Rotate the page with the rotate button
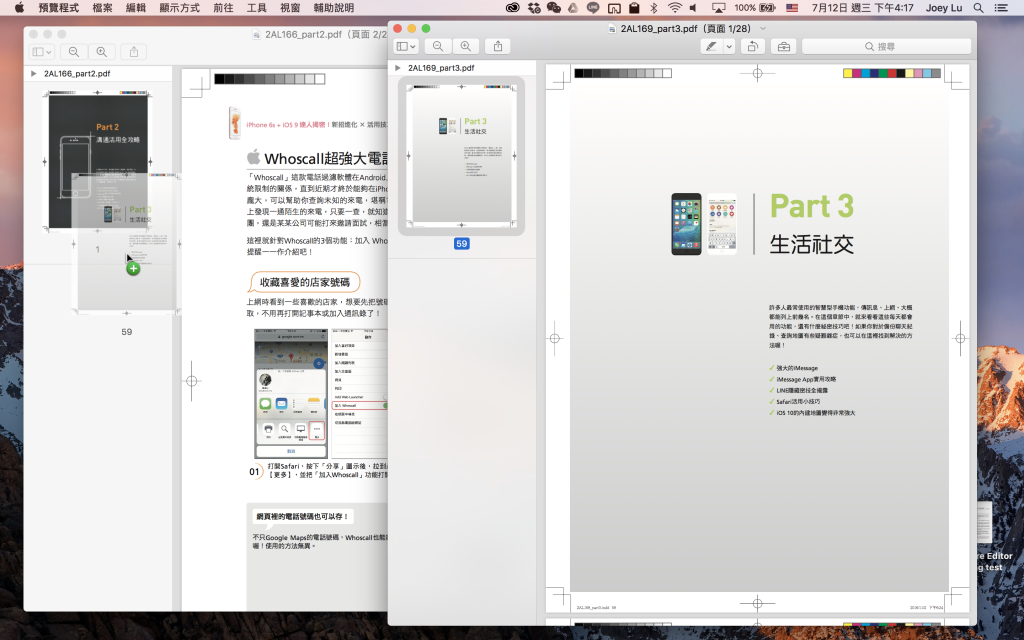This screenshot has width=1024, height=640. (752, 46)
